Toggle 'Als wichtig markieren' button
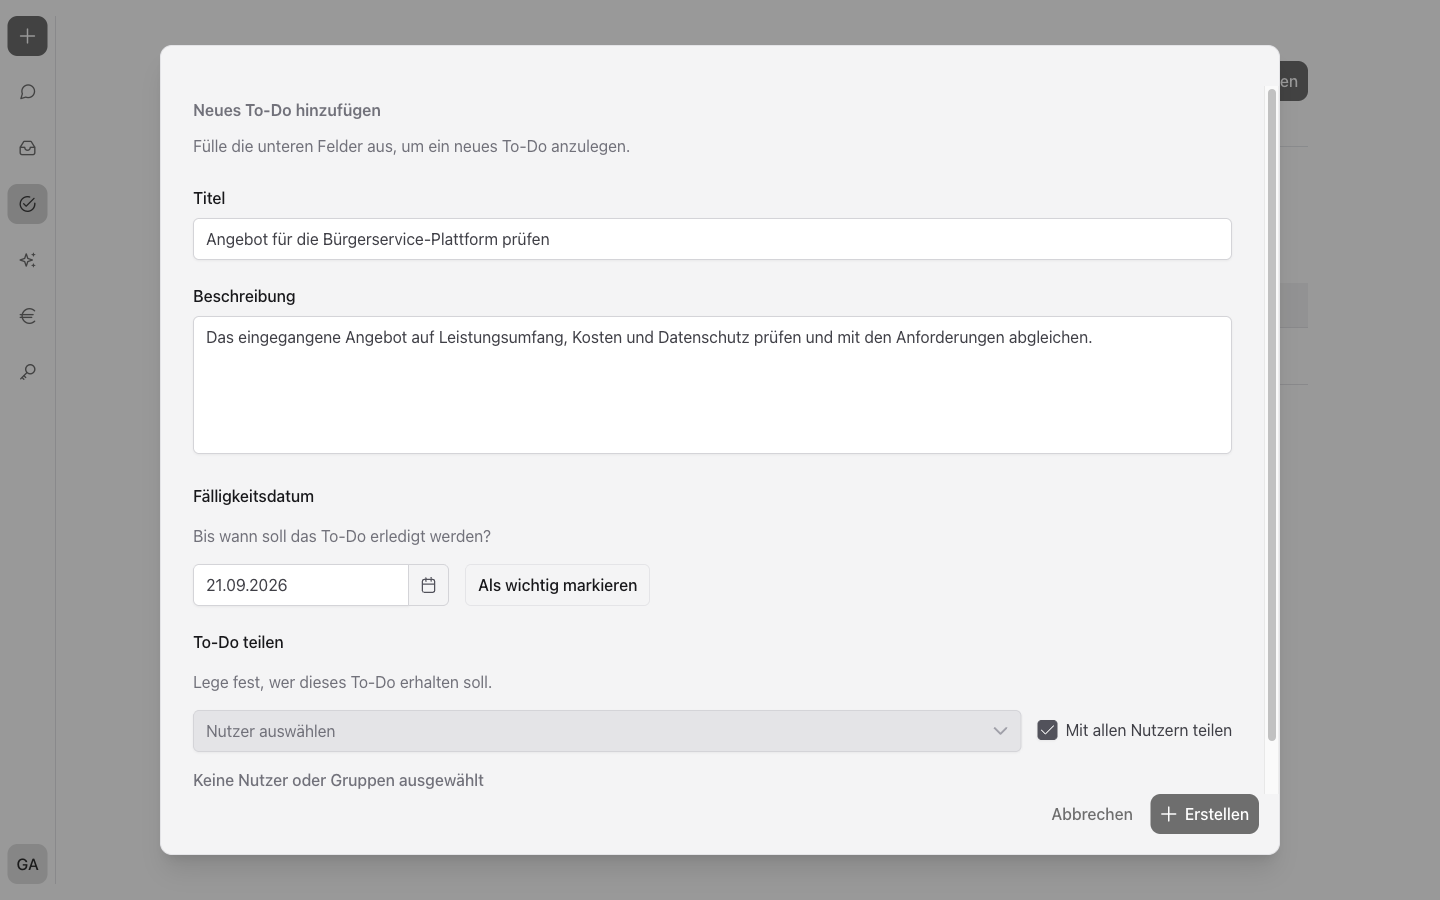The image size is (1440, 900). [x=557, y=585]
